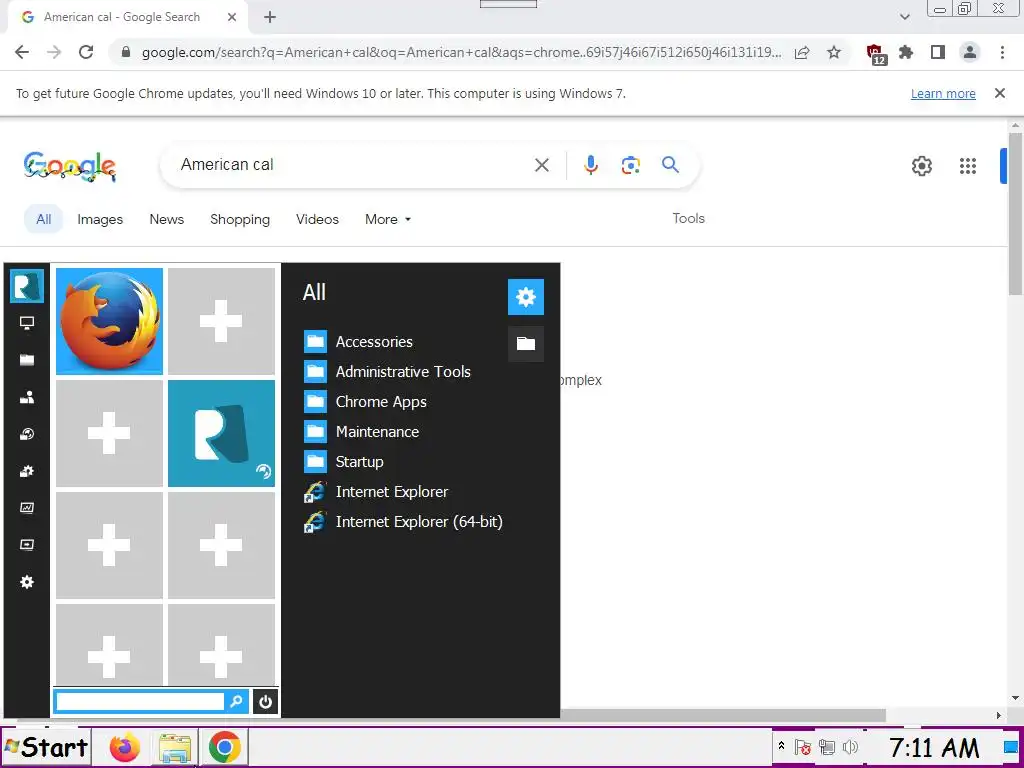Expand the Startup folder

[344, 462]
